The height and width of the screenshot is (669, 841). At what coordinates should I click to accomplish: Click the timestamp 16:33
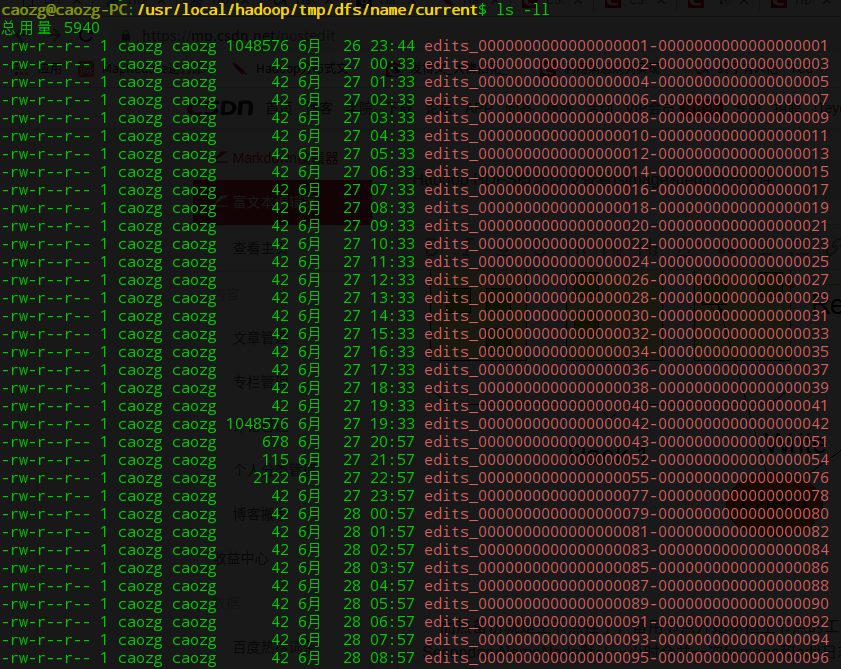393,352
